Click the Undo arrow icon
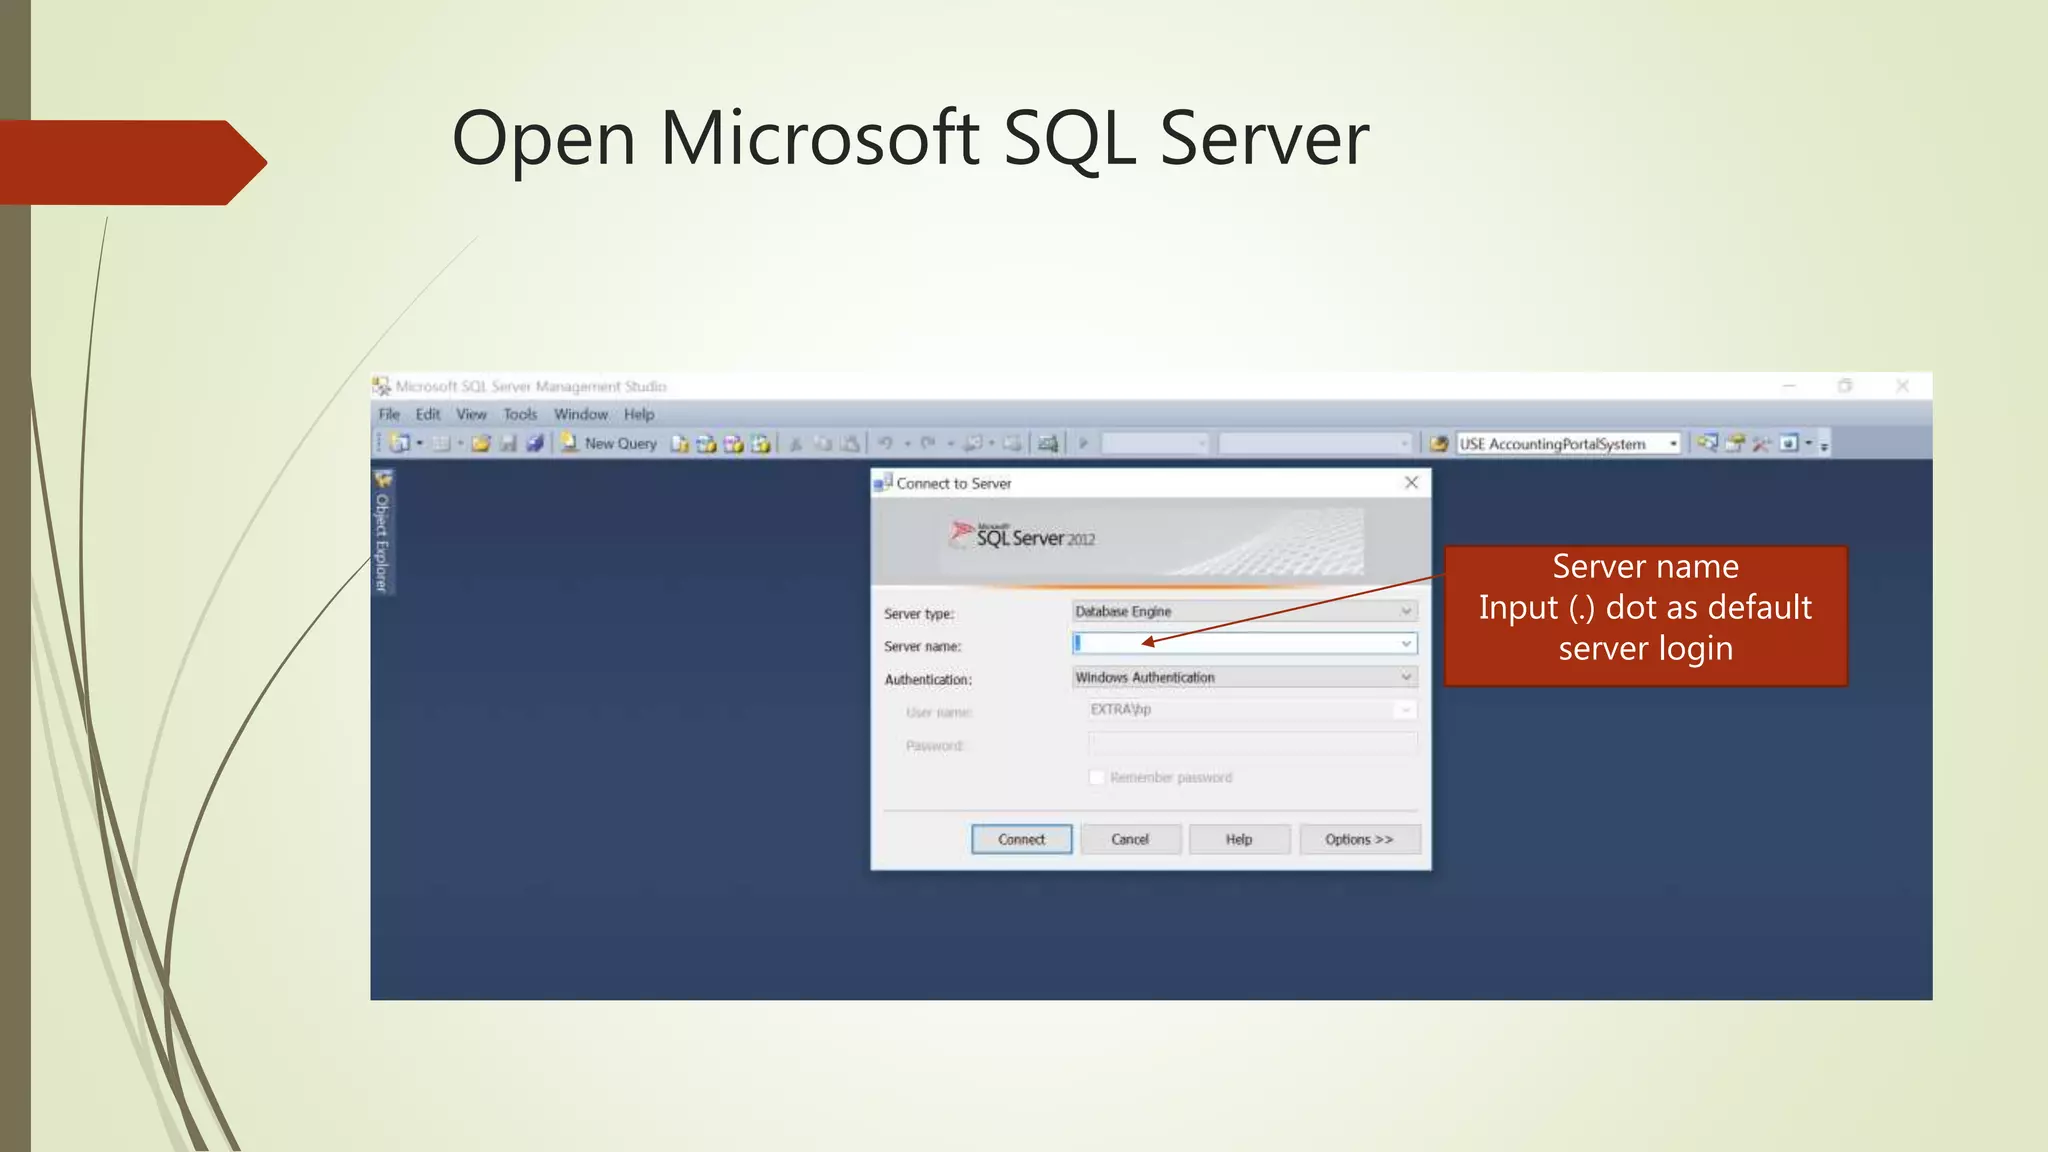 coord(886,443)
